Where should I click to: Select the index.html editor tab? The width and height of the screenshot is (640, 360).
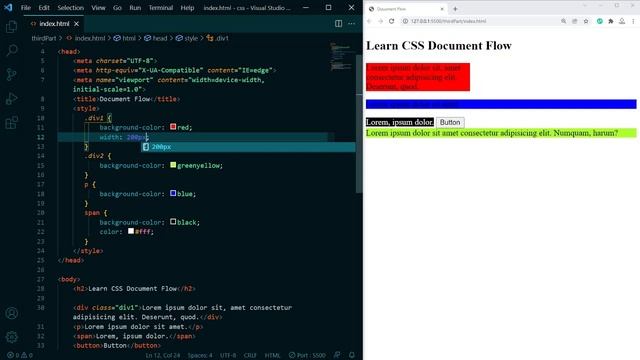tap(54, 24)
